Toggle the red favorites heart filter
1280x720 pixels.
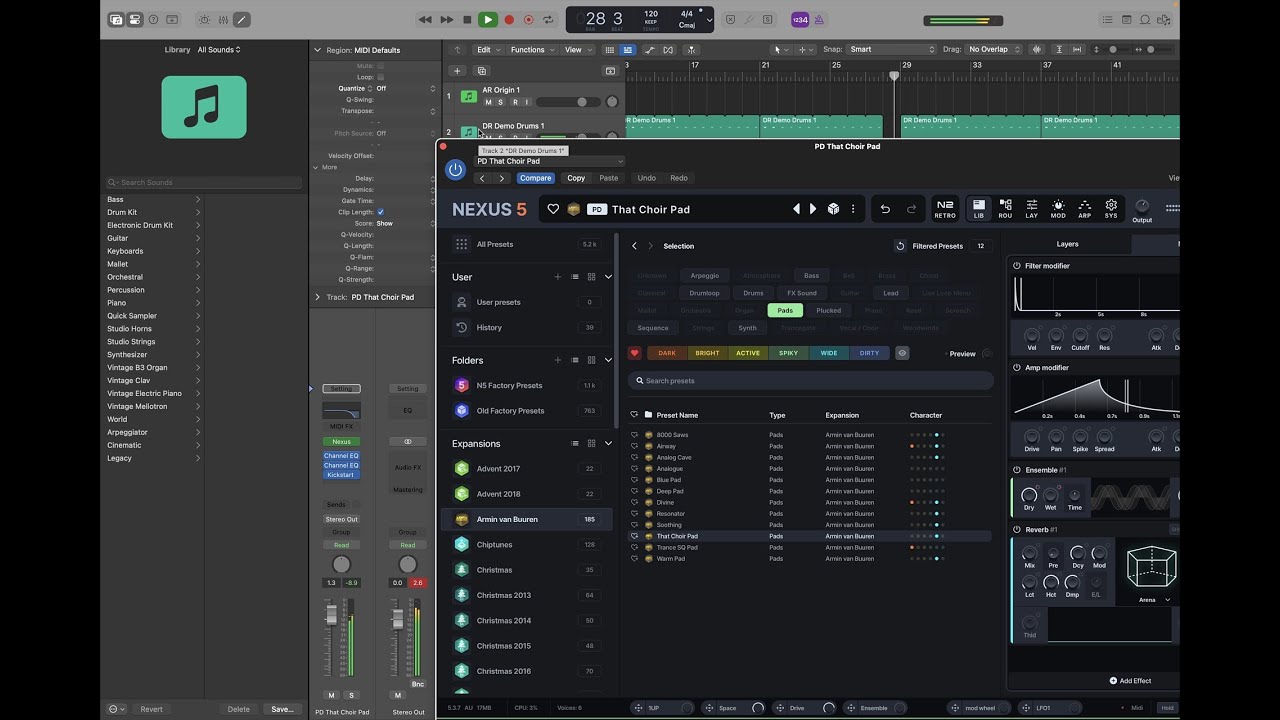click(634, 353)
